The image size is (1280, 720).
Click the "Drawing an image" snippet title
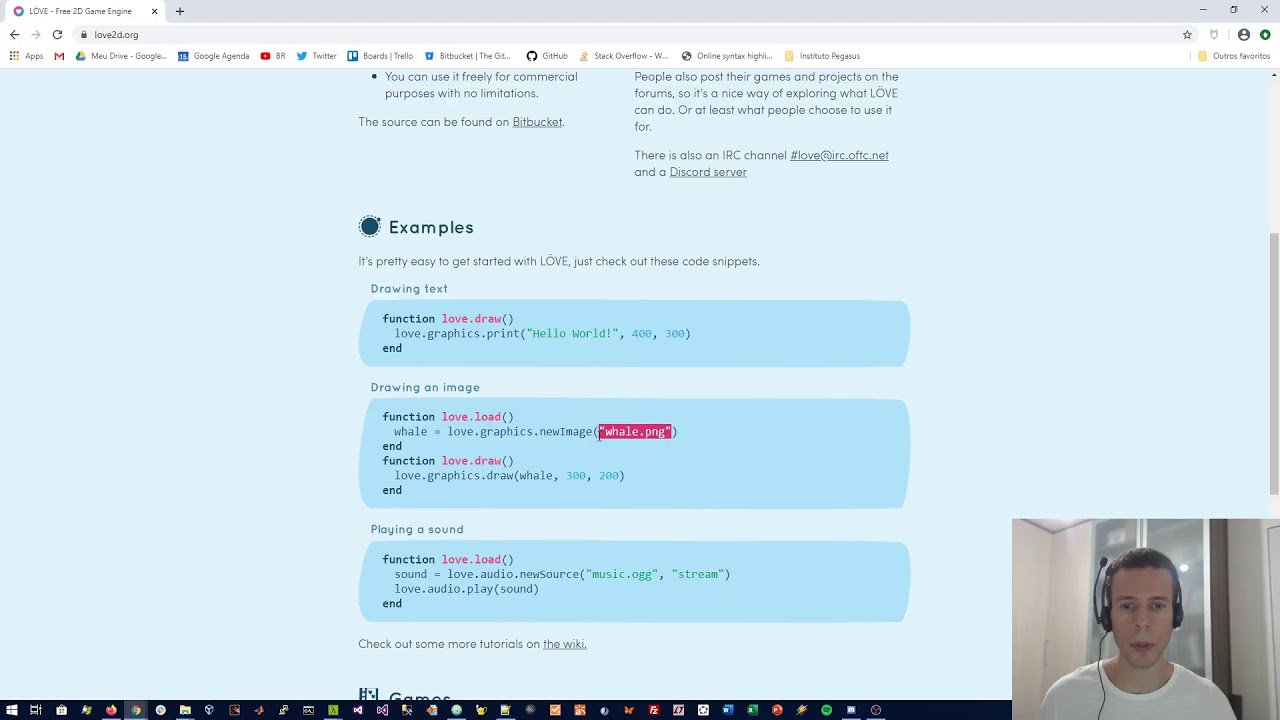click(x=425, y=387)
